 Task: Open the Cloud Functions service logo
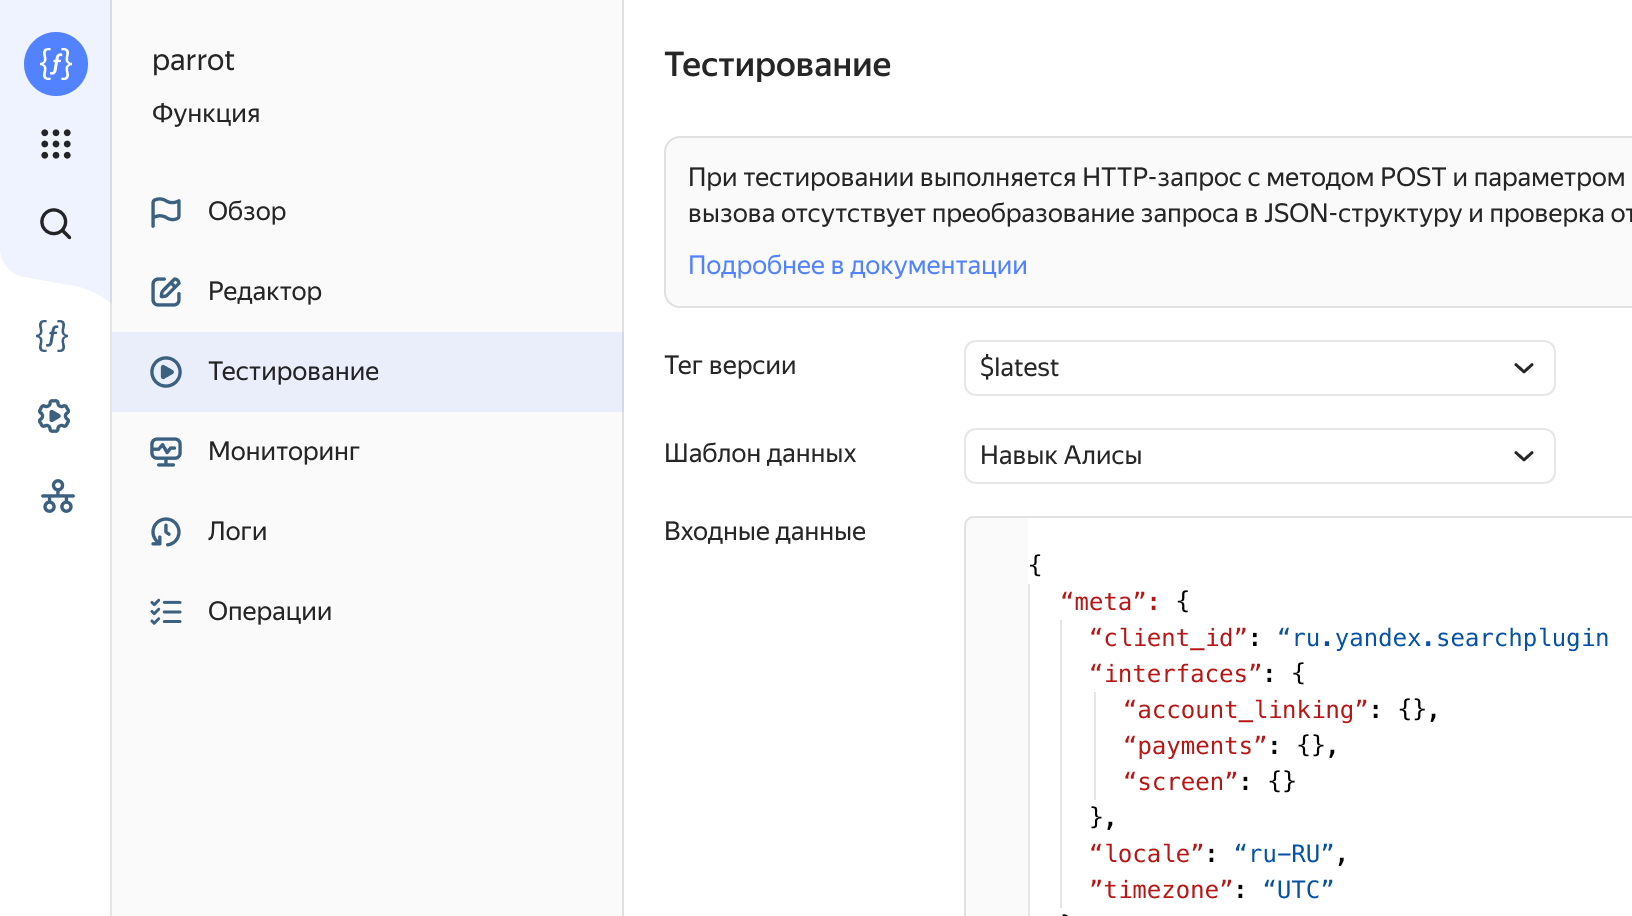point(56,64)
